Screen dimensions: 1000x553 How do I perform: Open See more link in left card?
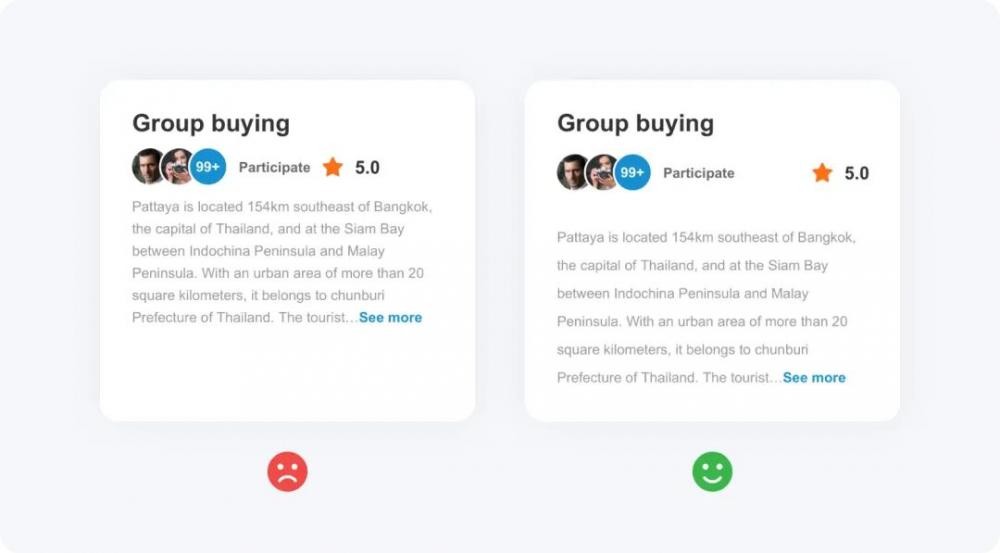(x=390, y=318)
